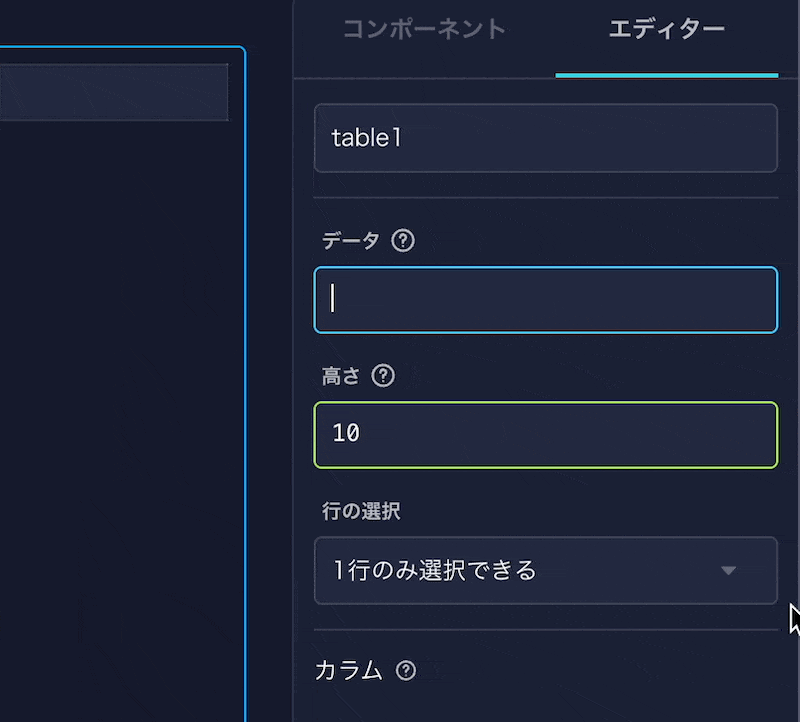The width and height of the screenshot is (800, 722).
Task: Click the help icon next to データ
Action: click(403, 241)
